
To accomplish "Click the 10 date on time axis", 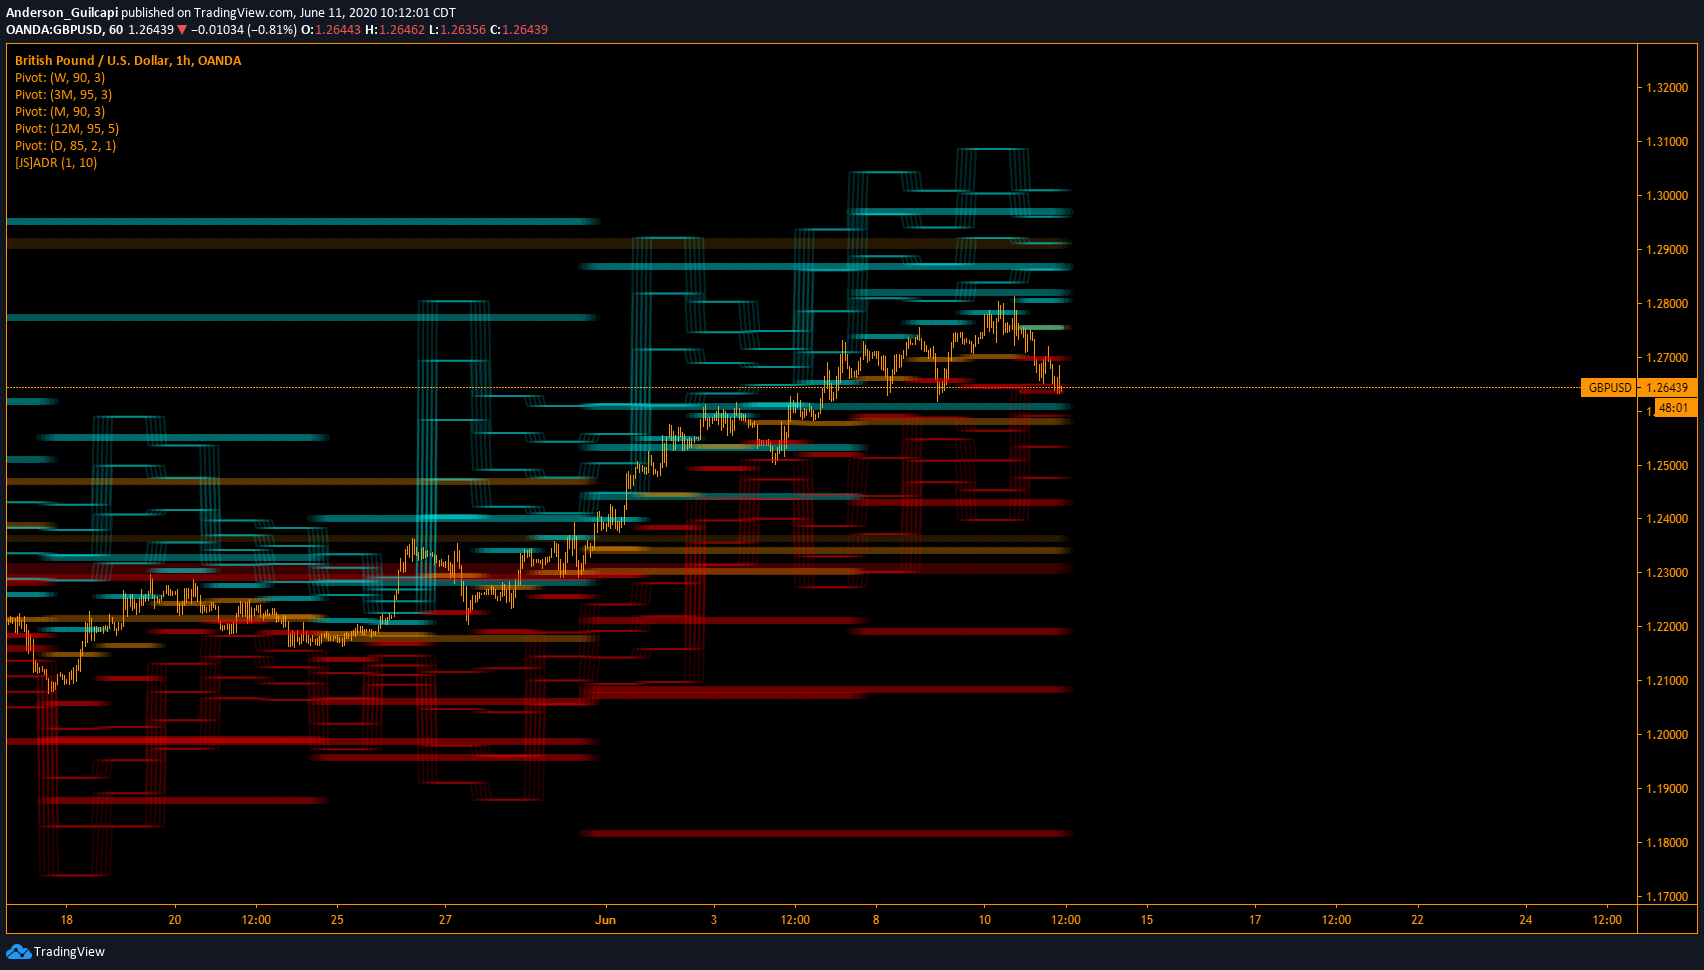I will click(985, 920).
